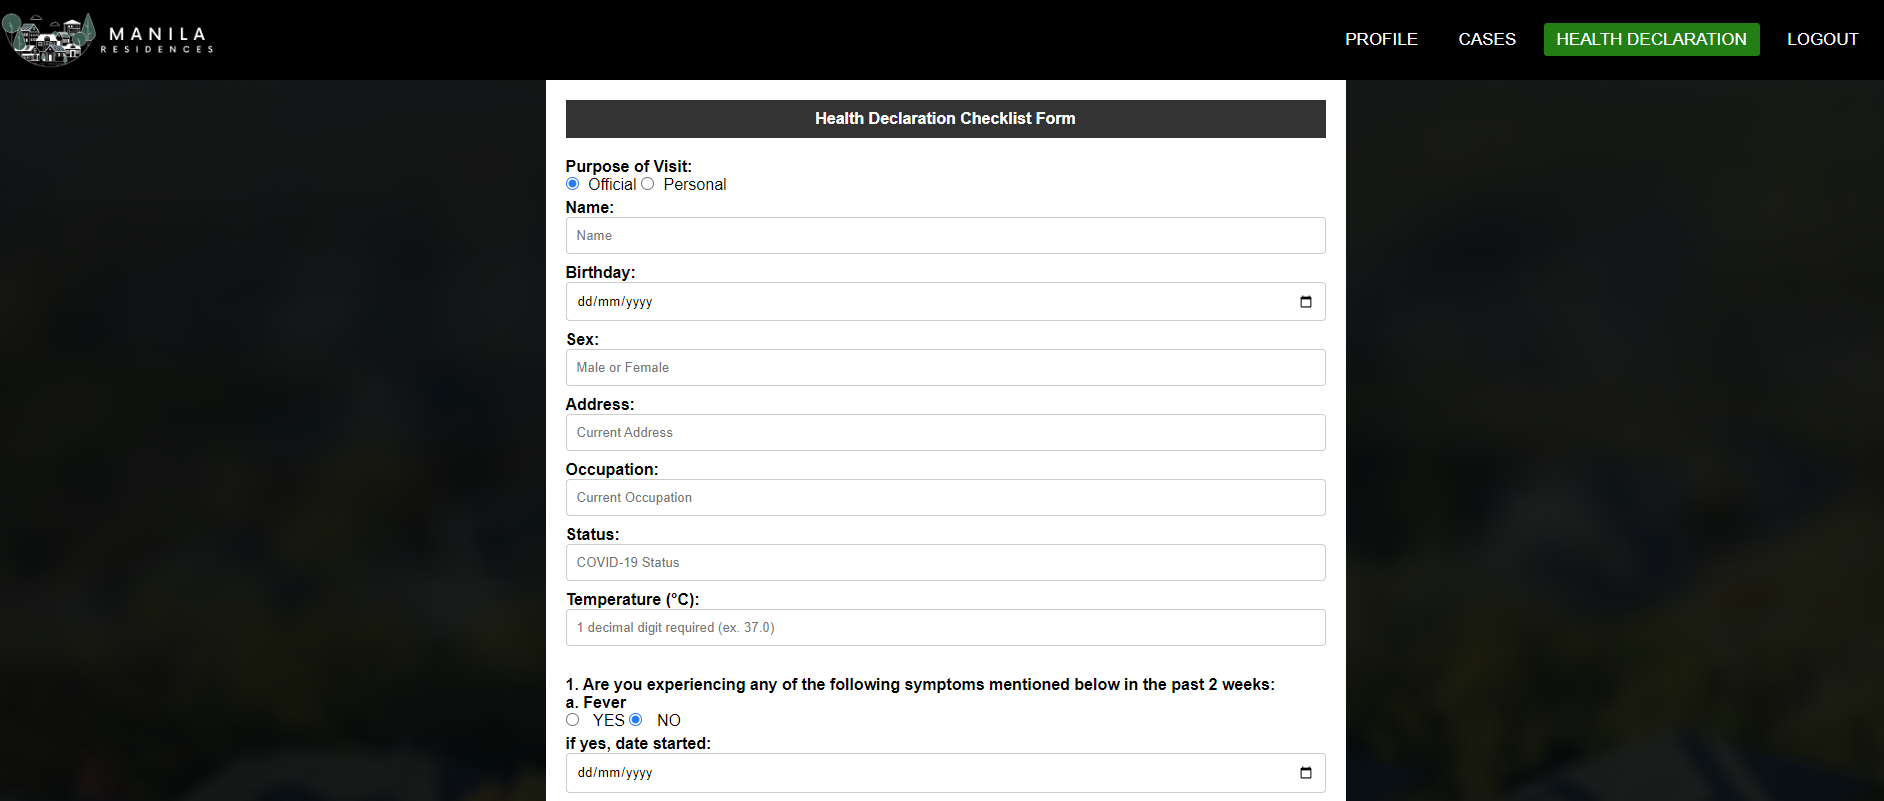Focus the Name input field

(945, 235)
